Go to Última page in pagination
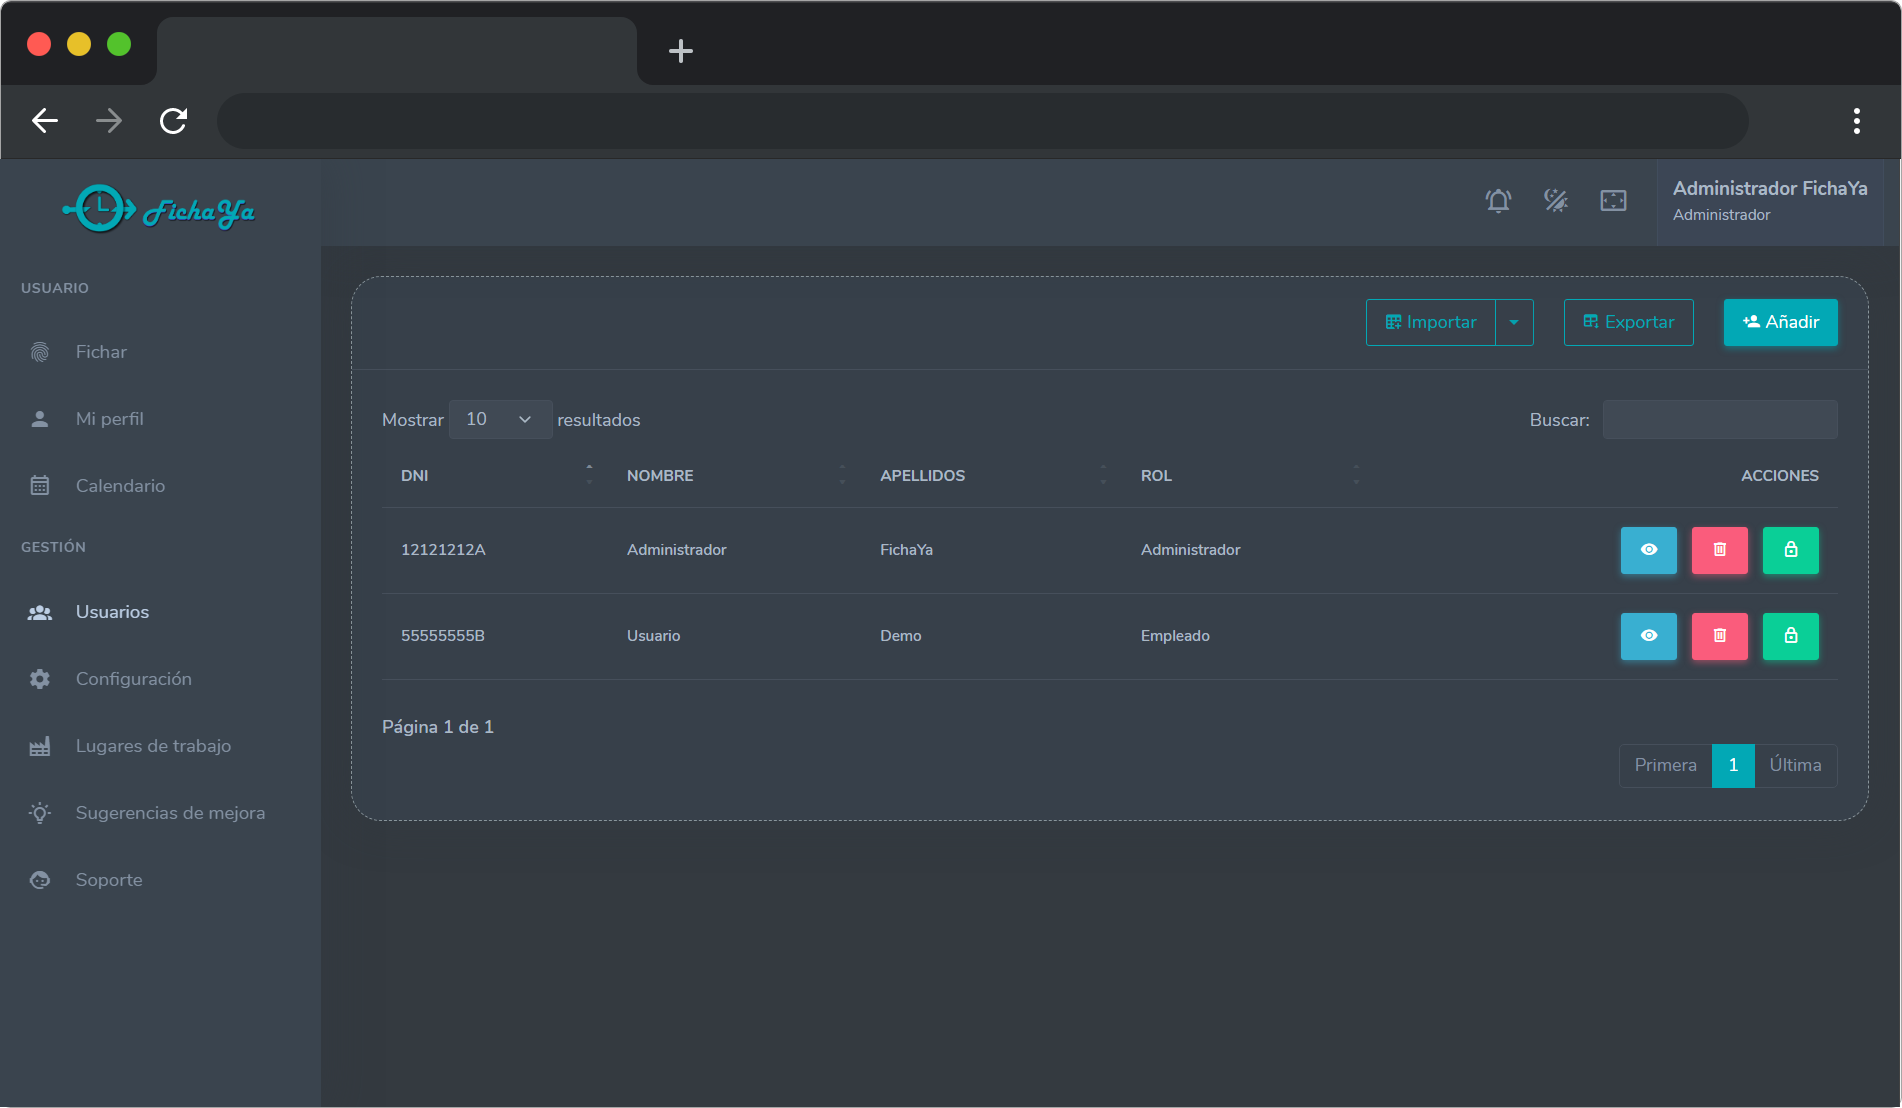 [1795, 765]
